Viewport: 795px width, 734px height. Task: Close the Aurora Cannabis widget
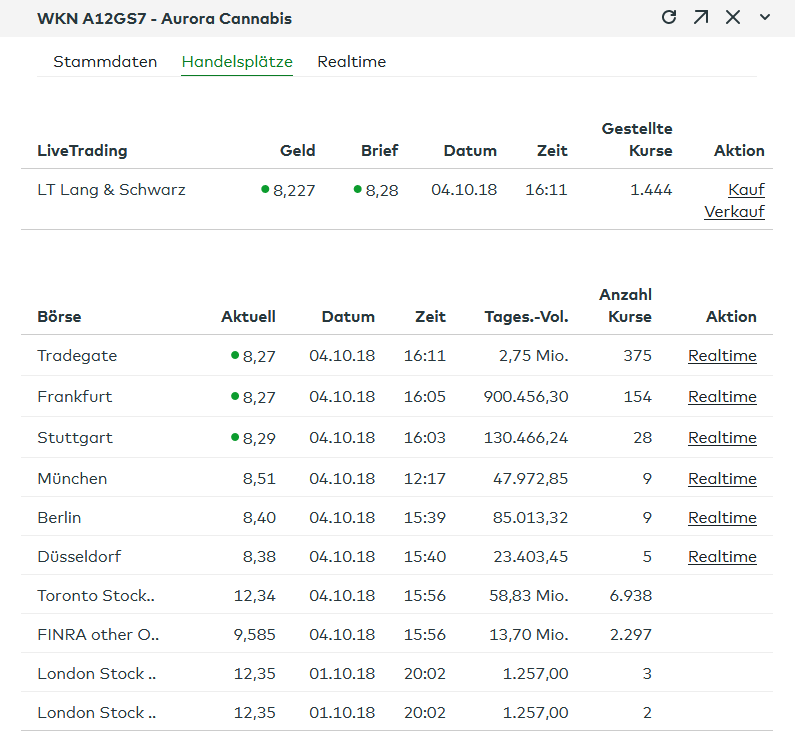[733, 18]
